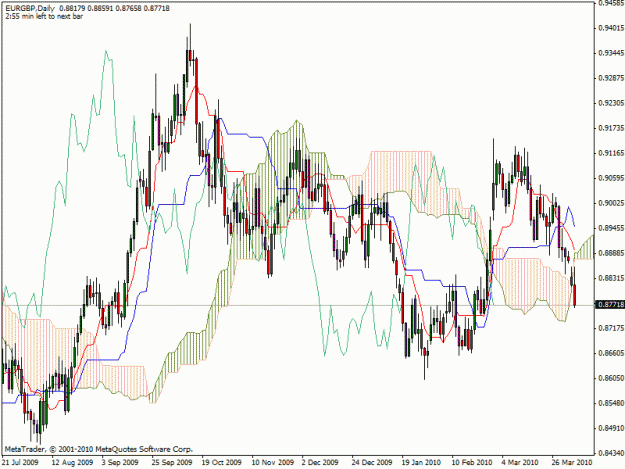Click the 0.92875 price axis label
625x469 pixels.
tap(611, 78)
